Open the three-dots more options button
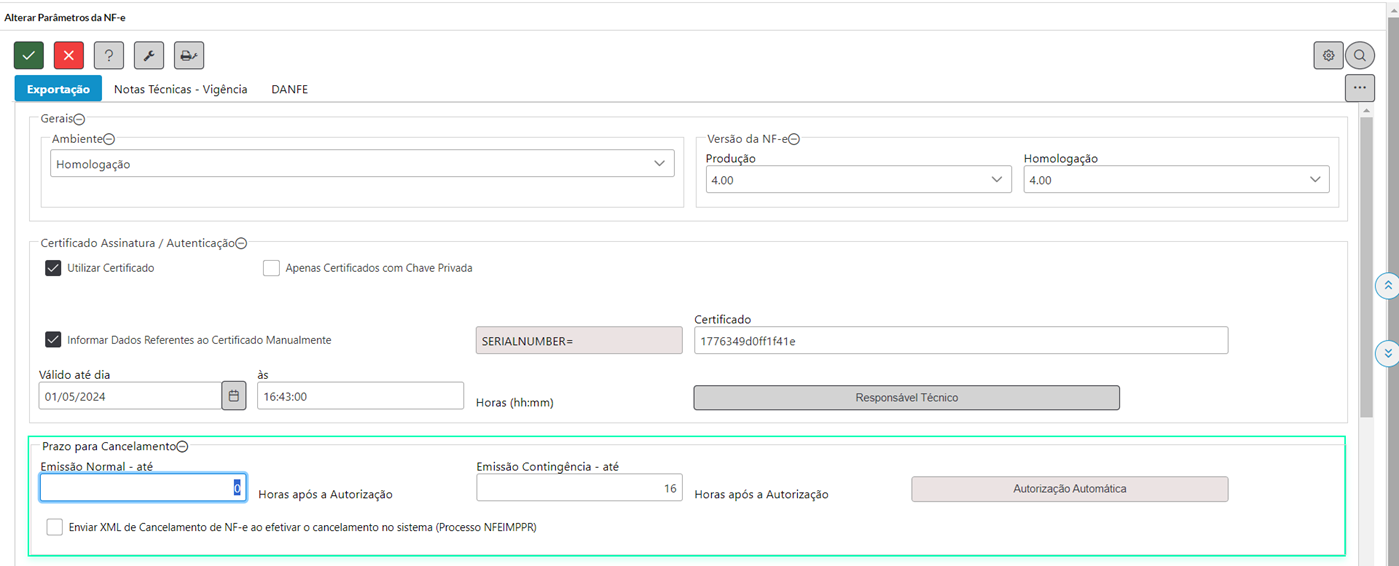This screenshot has width=1399, height=566. coord(1359,88)
